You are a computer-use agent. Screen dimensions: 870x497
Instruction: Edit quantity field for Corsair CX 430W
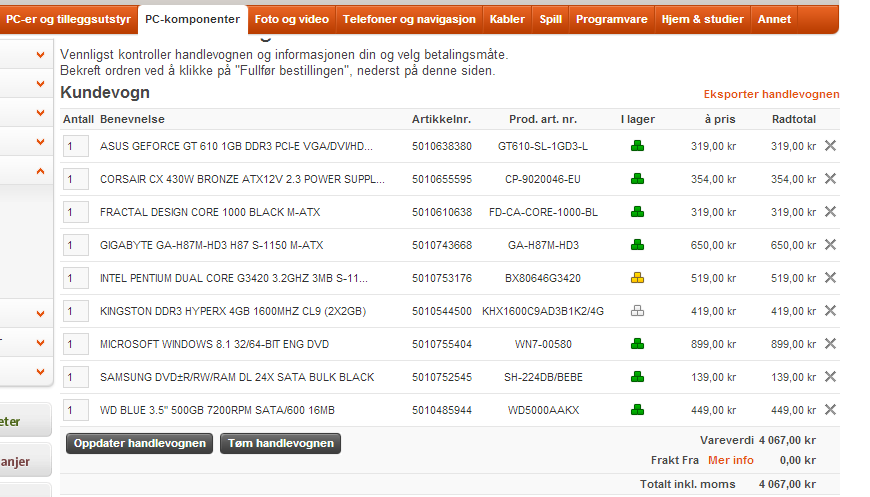tap(76, 179)
